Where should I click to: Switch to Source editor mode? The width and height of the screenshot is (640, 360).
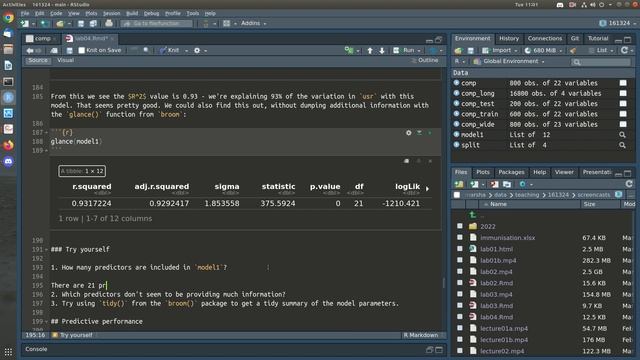click(x=38, y=60)
